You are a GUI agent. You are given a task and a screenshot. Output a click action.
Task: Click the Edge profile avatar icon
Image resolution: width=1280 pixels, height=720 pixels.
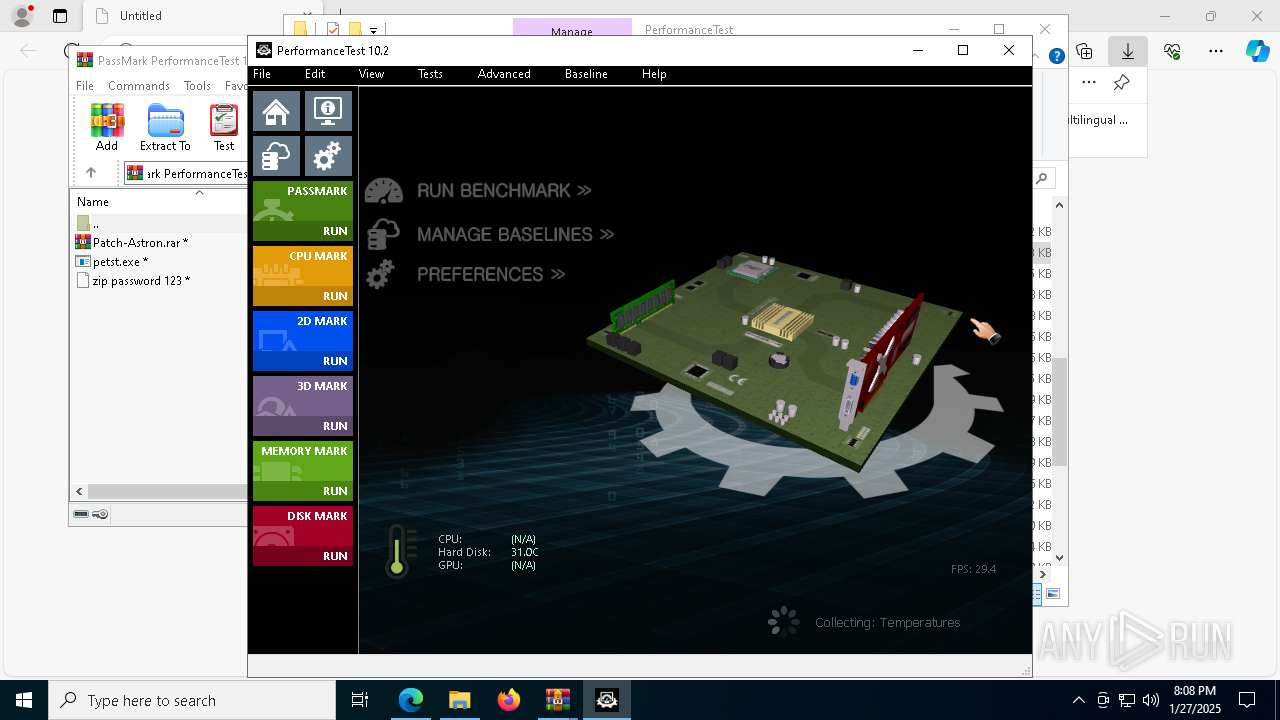click(x=21, y=16)
